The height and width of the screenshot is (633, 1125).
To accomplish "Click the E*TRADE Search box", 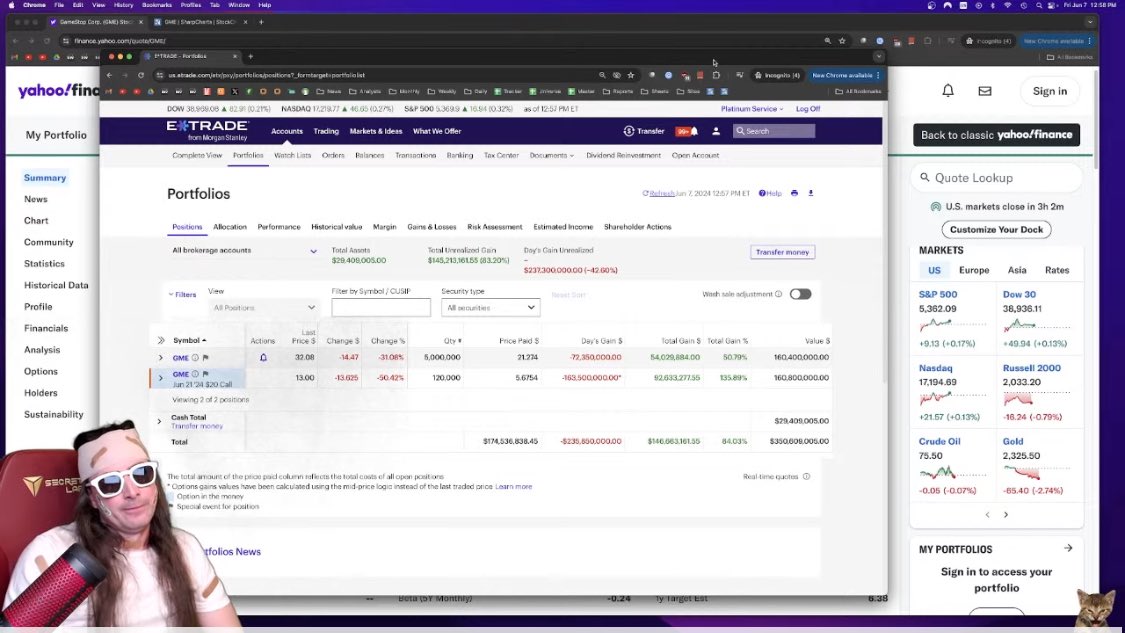I will [x=774, y=131].
